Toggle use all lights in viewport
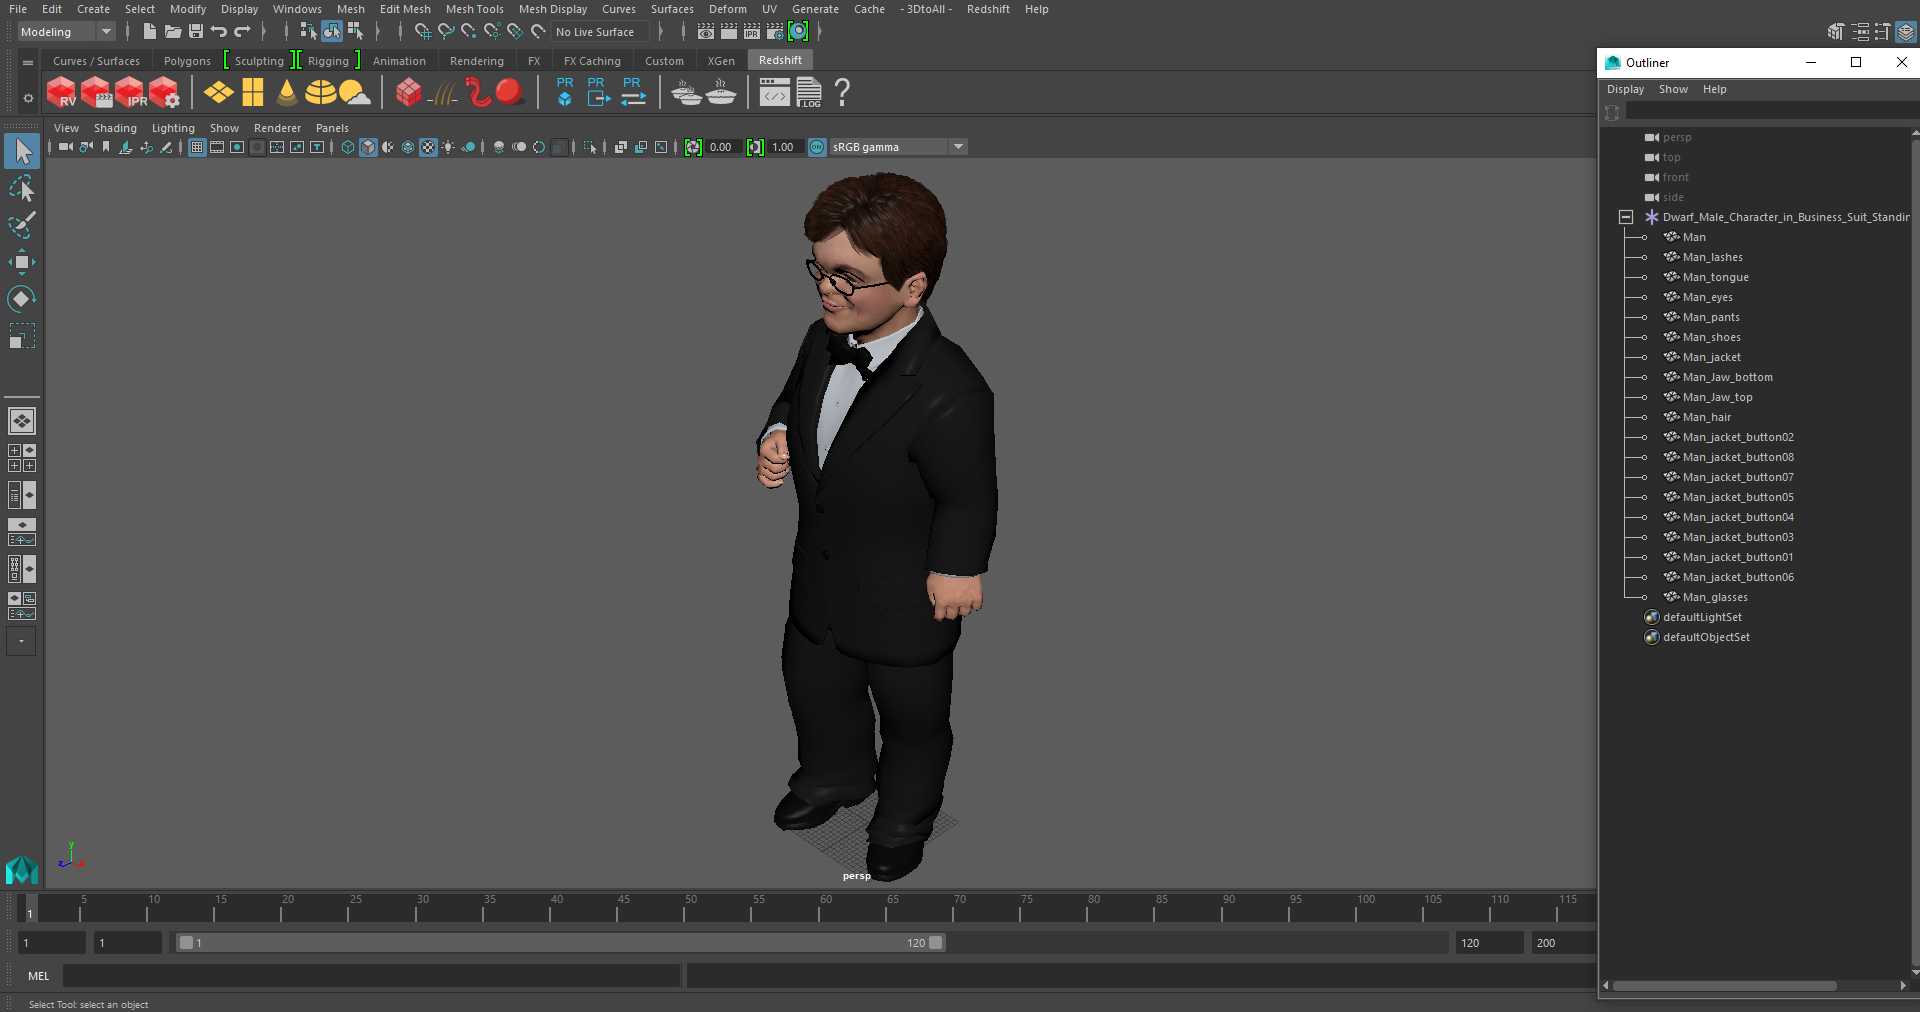The image size is (1920, 1012). [x=448, y=148]
